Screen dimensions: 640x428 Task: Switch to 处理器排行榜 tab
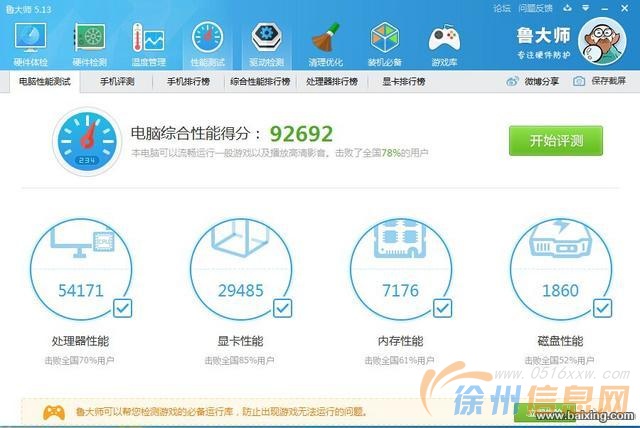[332, 82]
